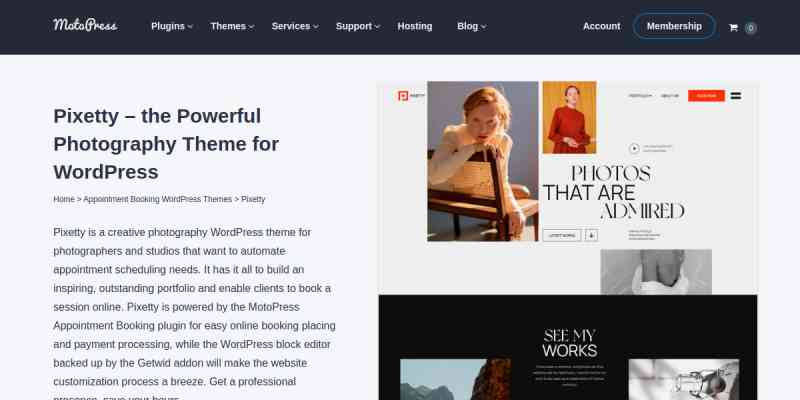800x400 pixels.
Task: Click the Latest Works button in preview
Action: [x=562, y=235]
